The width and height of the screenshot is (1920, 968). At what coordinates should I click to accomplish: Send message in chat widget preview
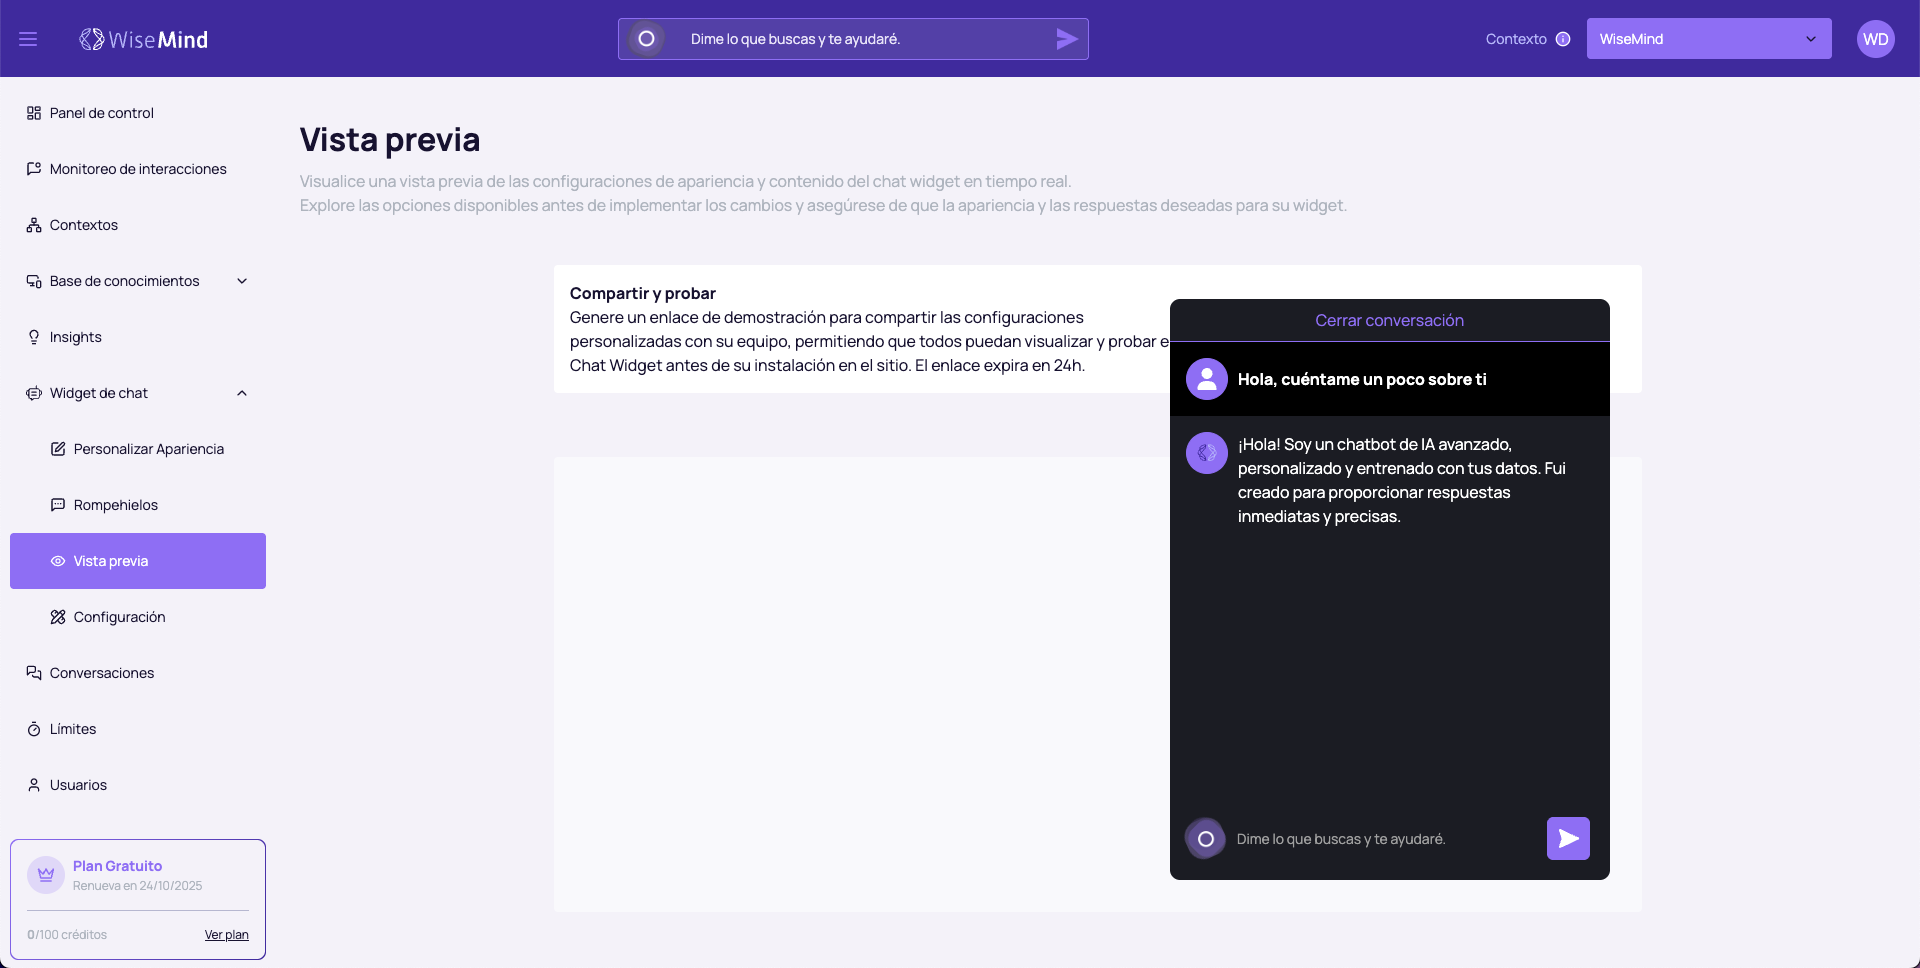click(x=1567, y=838)
